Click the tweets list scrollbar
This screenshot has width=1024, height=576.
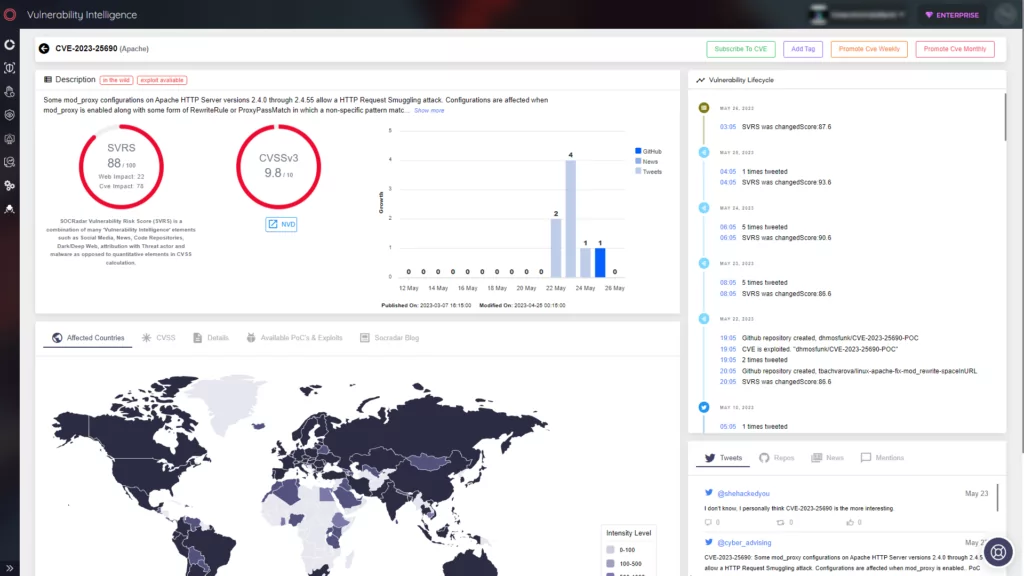click(998, 496)
